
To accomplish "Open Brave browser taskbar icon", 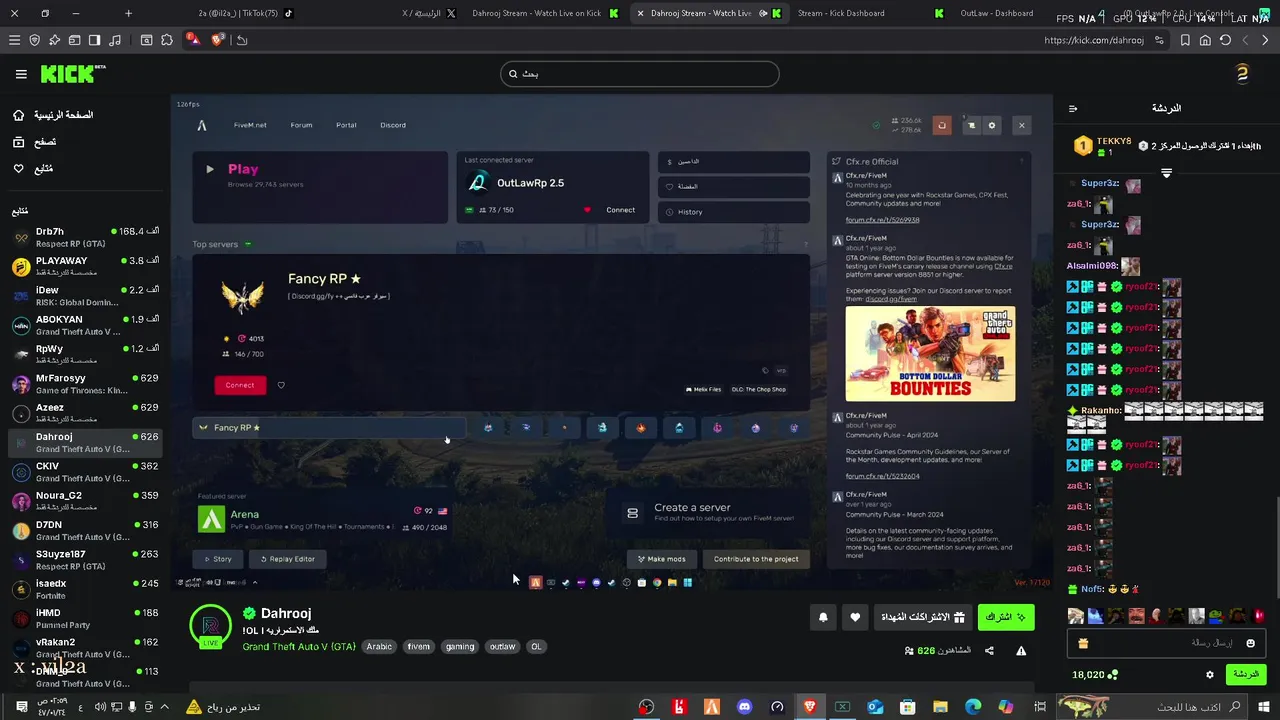I will coord(810,707).
